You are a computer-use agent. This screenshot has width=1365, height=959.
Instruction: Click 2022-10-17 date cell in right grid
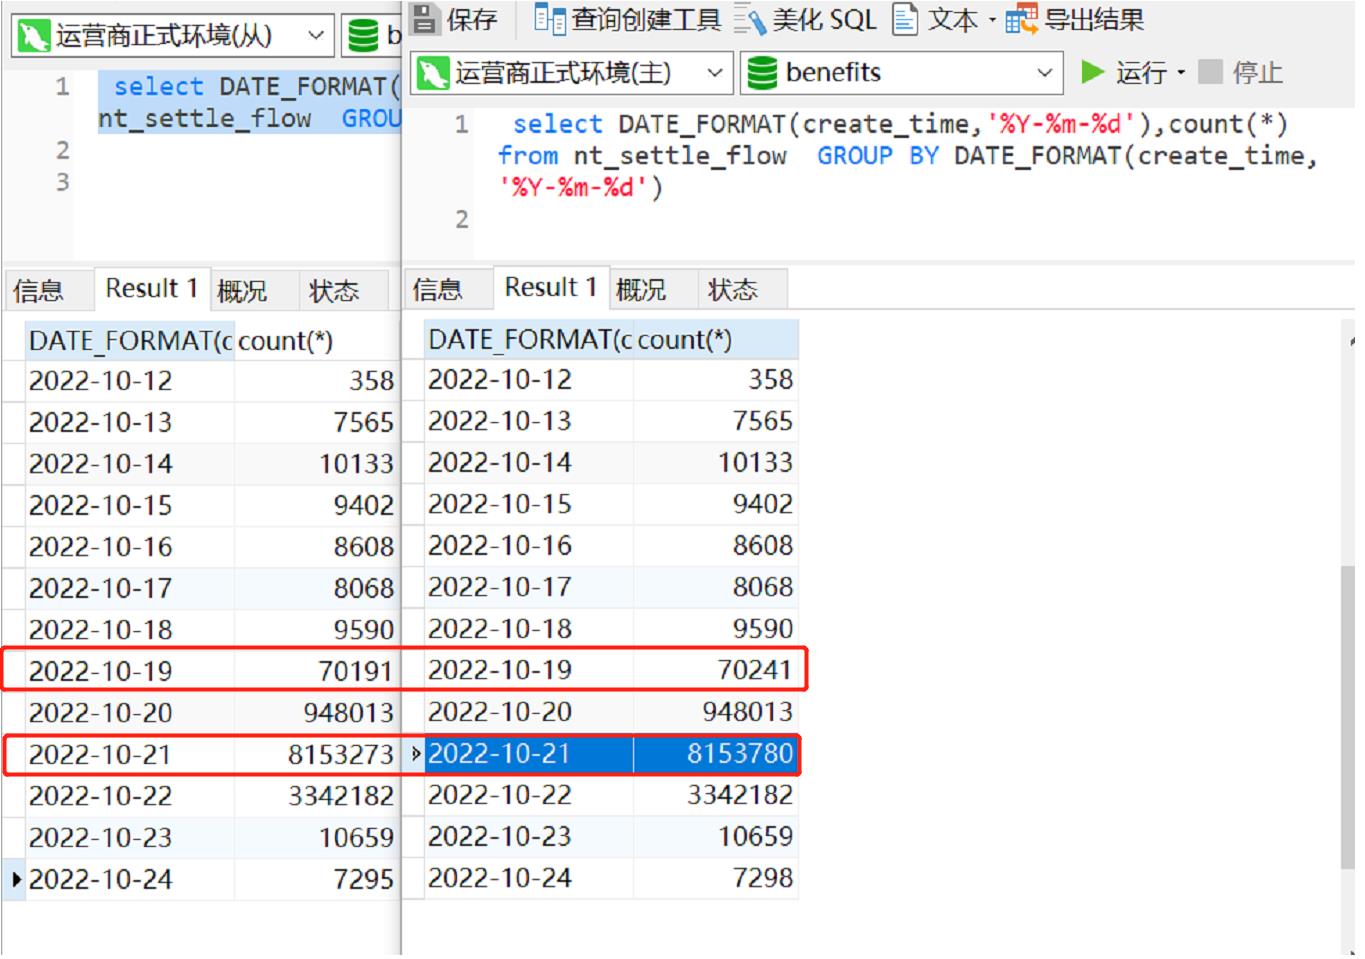530,587
